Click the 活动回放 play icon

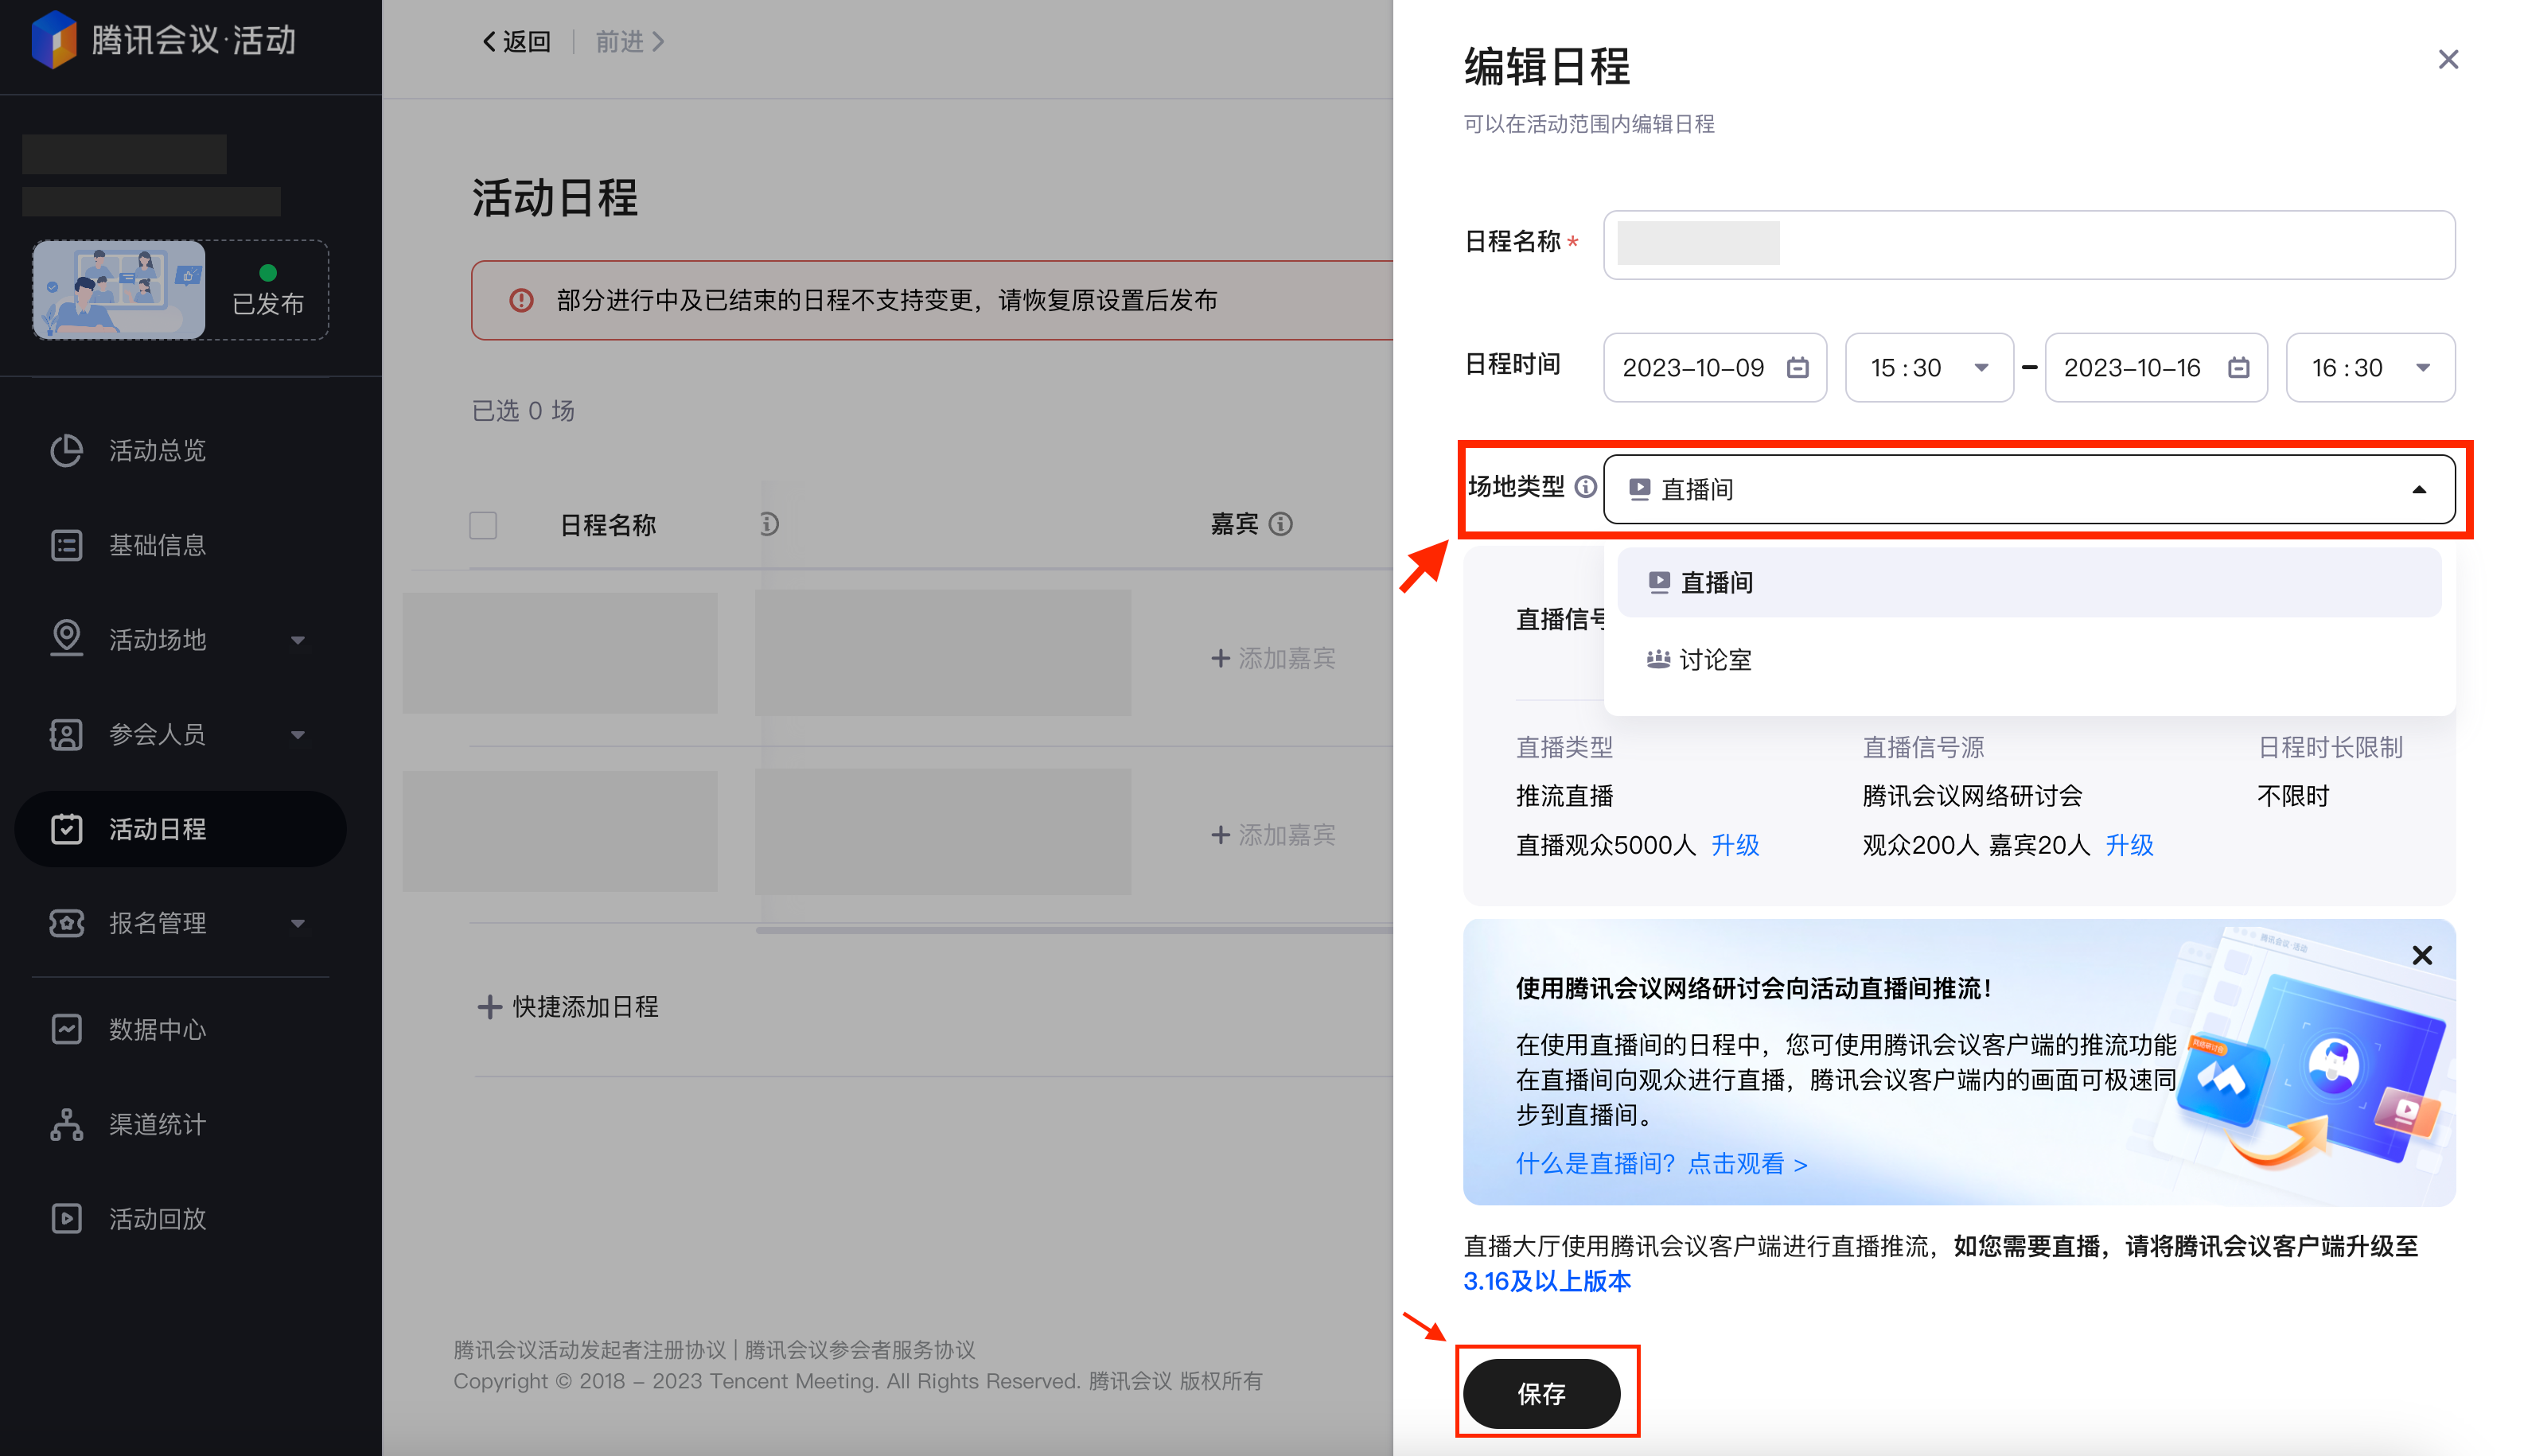tap(66, 1218)
